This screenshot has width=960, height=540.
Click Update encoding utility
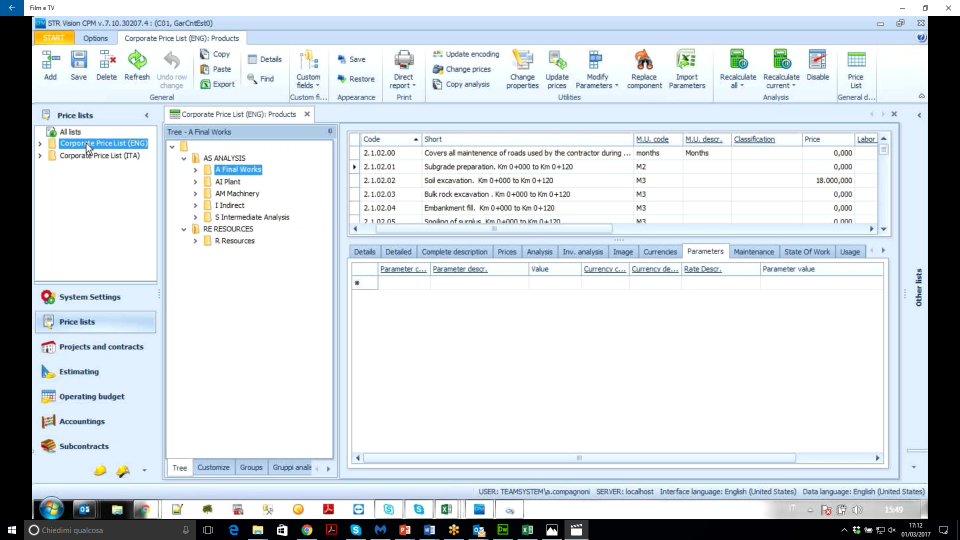coord(466,54)
